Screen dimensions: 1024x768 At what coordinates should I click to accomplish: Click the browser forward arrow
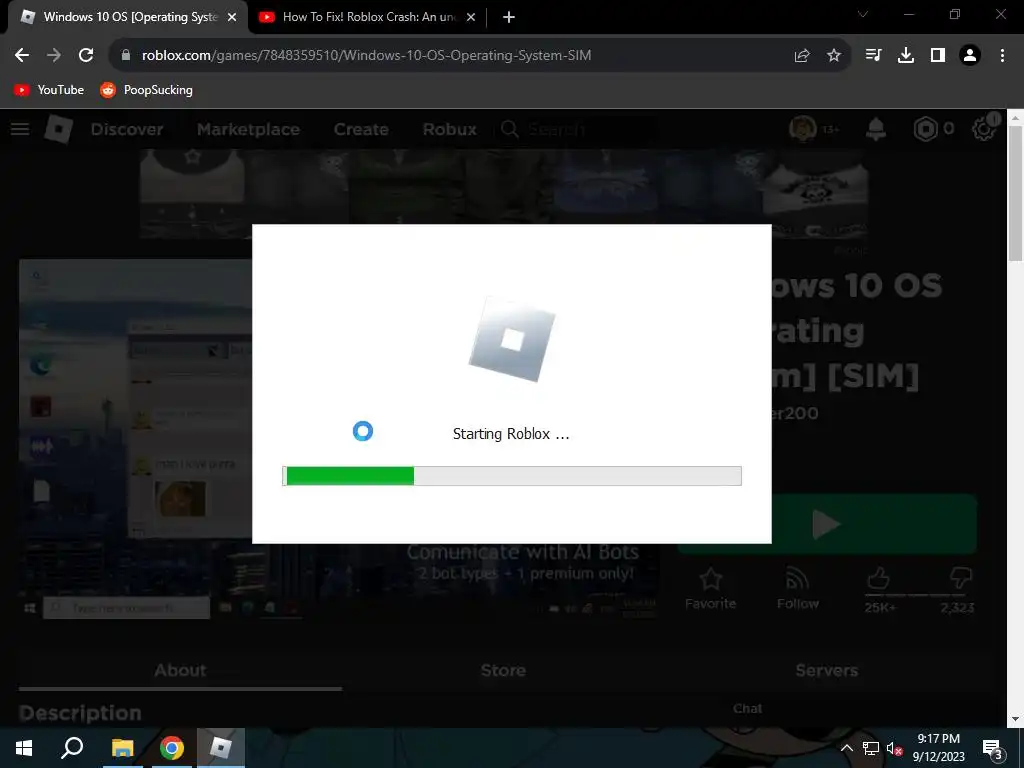54,56
